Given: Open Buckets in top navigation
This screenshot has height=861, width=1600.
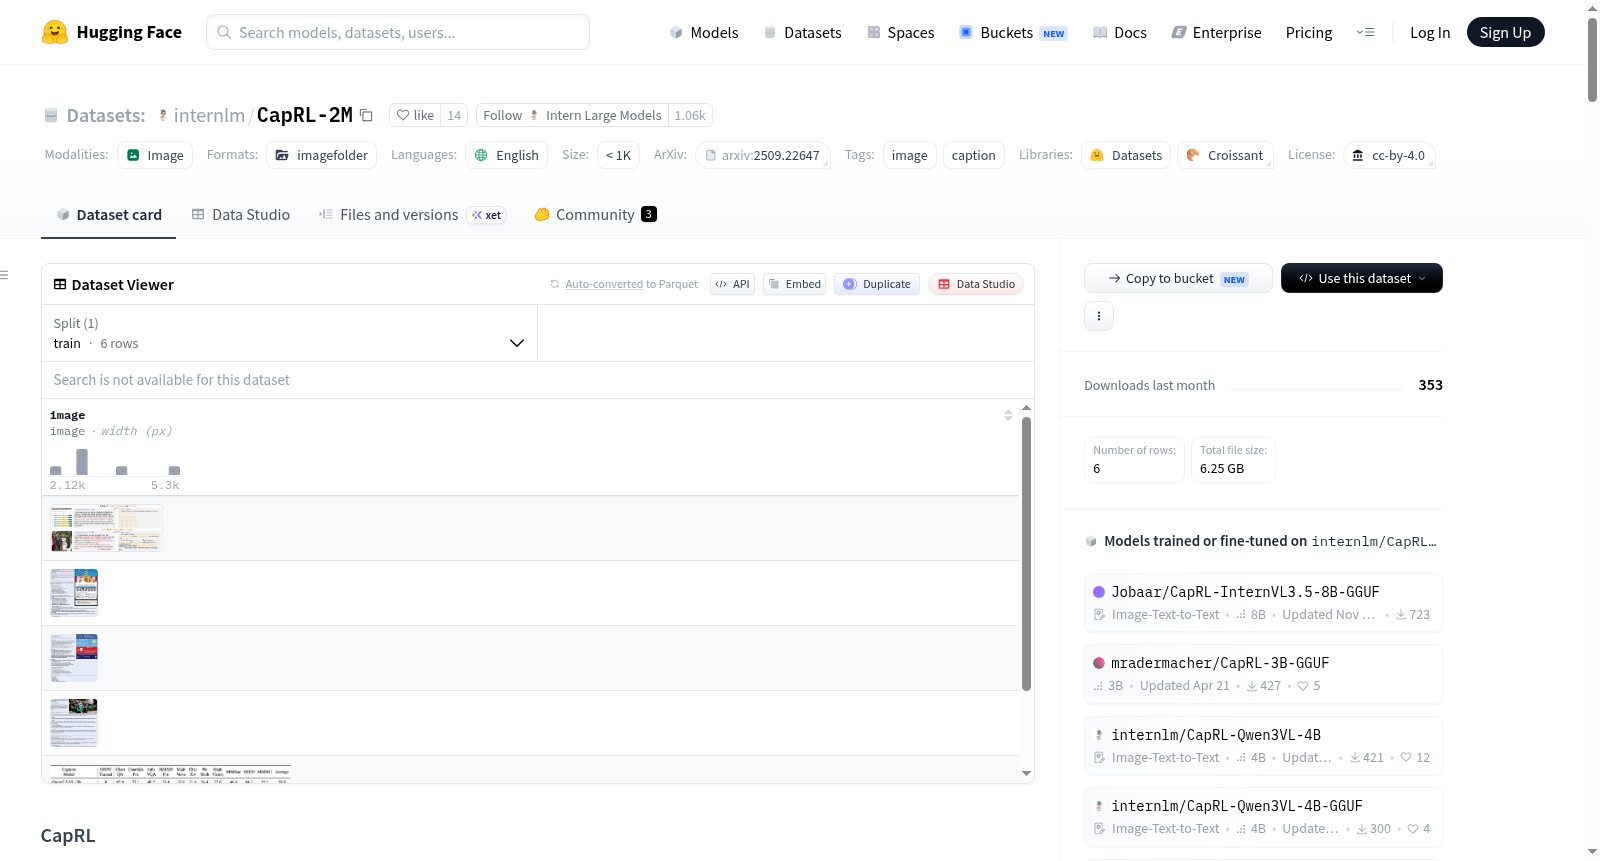Looking at the screenshot, I should (x=1013, y=32).
